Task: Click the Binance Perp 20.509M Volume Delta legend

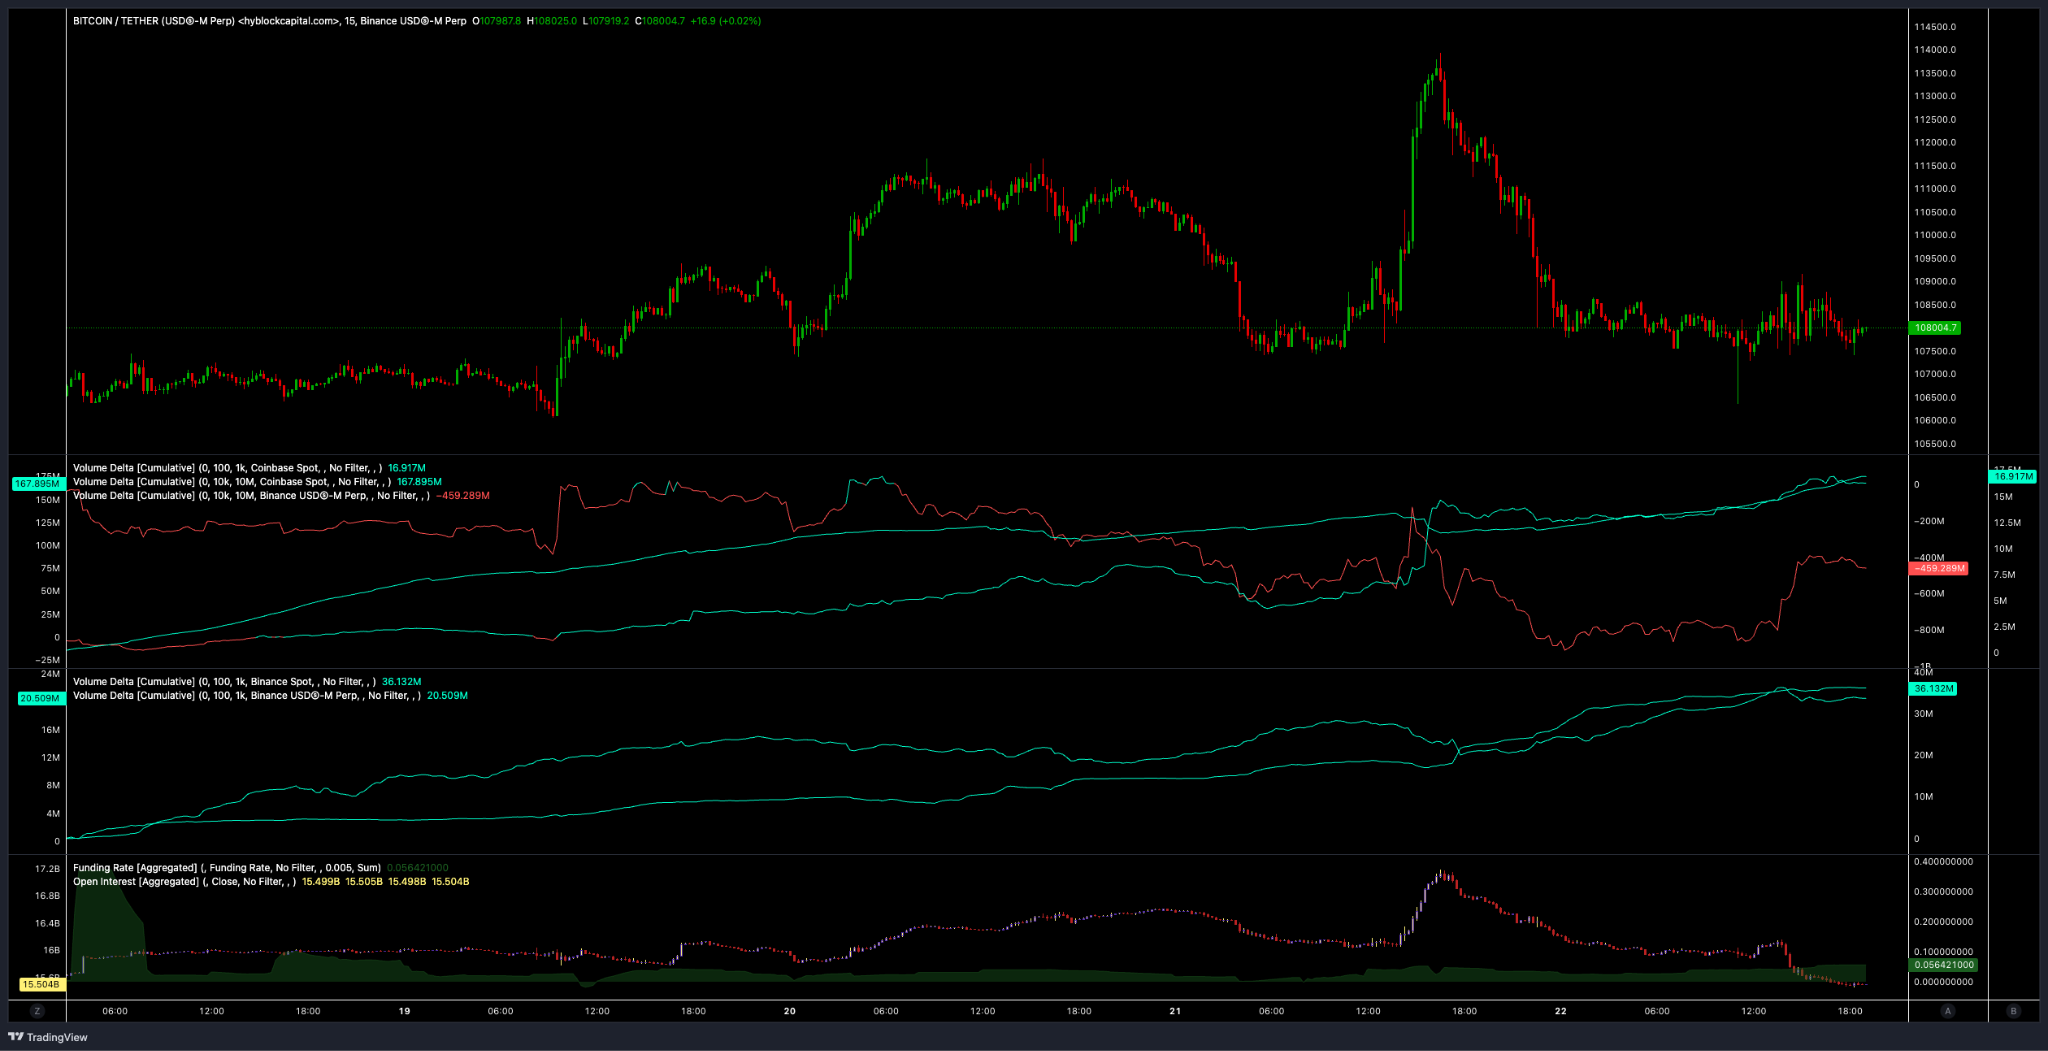Action: pyautogui.click(x=245, y=696)
